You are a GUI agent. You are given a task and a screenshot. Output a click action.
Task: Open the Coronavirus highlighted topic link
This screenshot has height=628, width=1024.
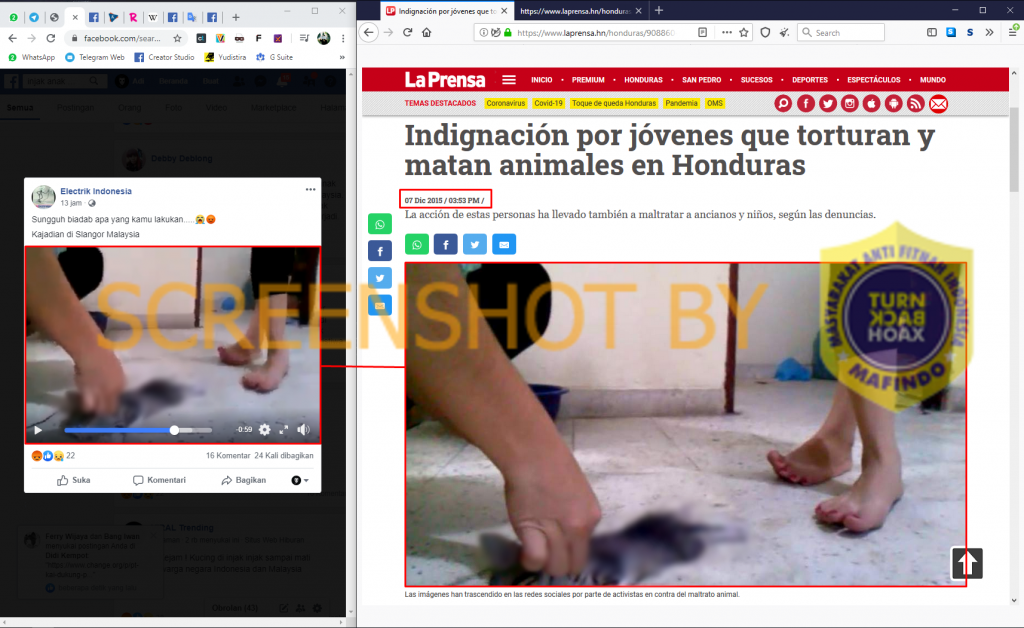(x=505, y=104)
